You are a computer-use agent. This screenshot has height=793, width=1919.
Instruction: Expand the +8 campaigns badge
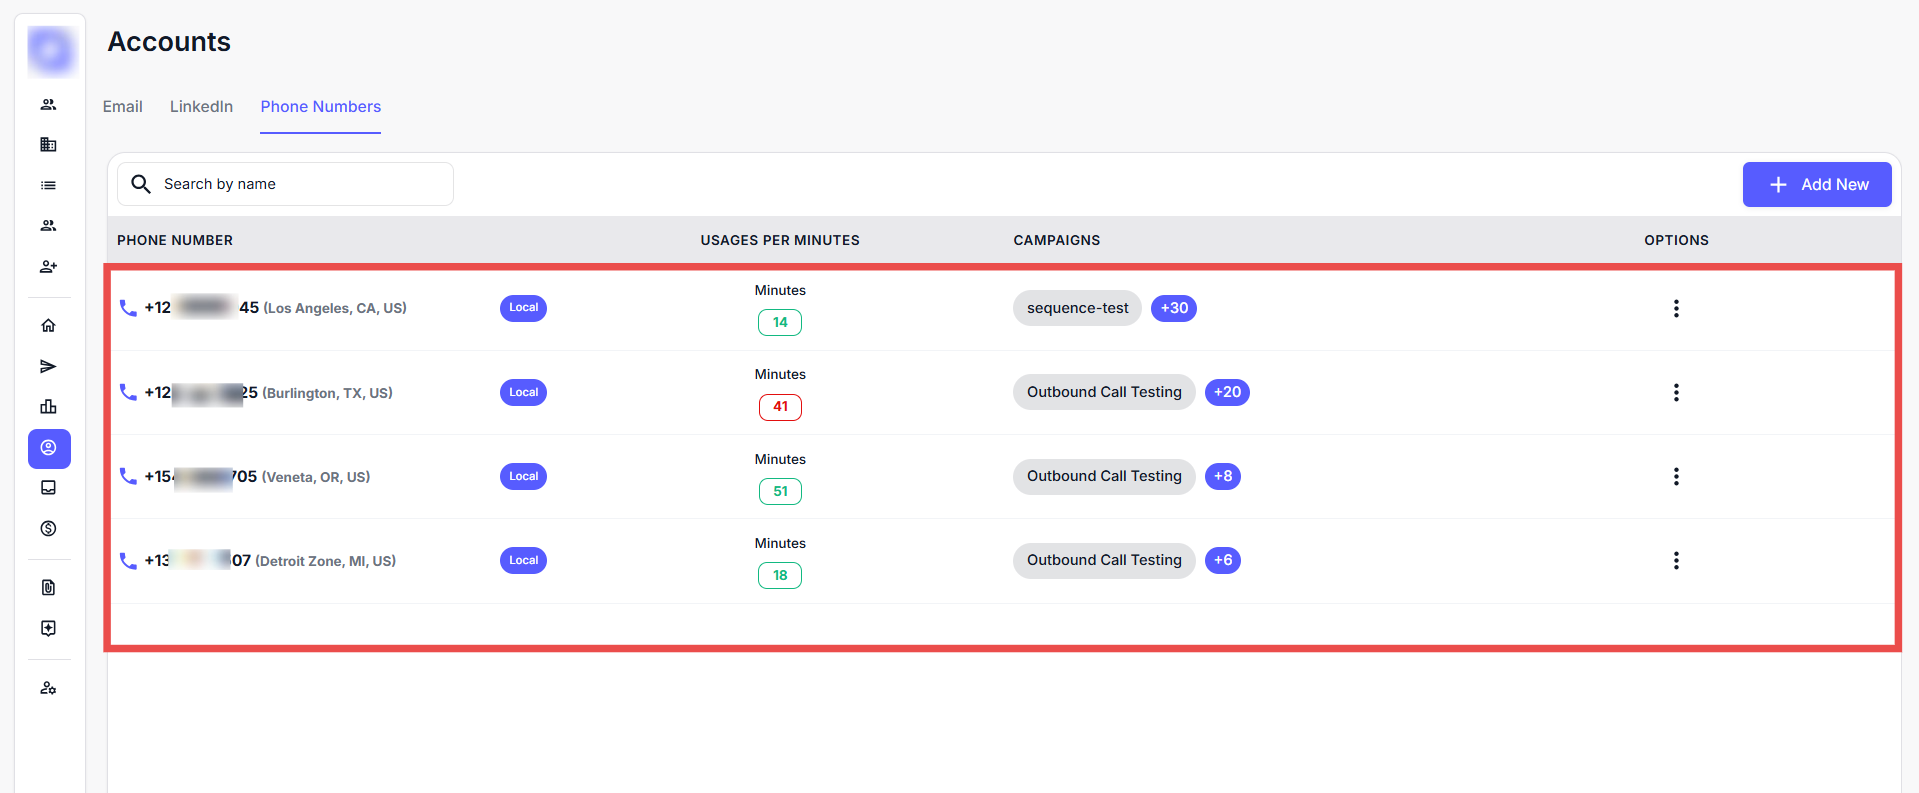pyautogui.click(x=1222, y=476)
